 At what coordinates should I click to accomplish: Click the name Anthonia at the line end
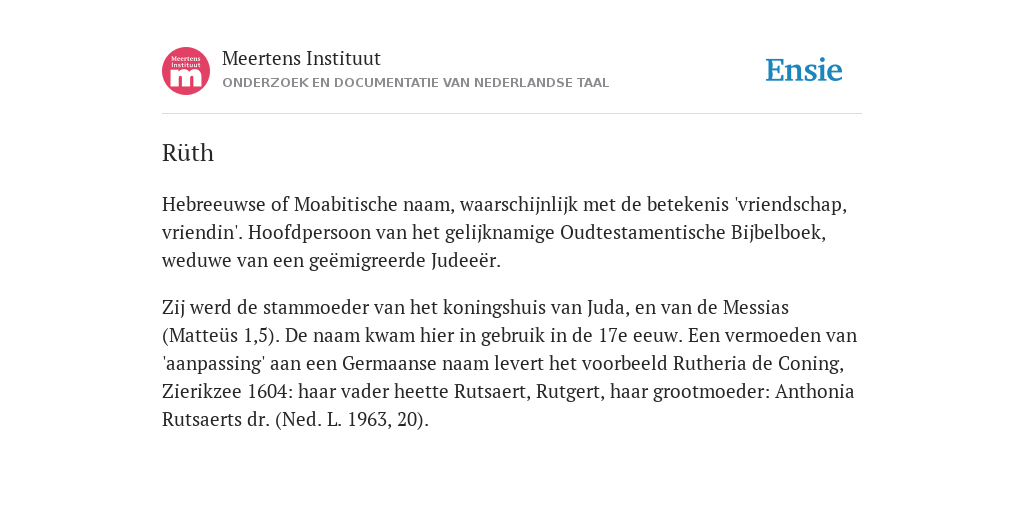(x=814, y=391)
